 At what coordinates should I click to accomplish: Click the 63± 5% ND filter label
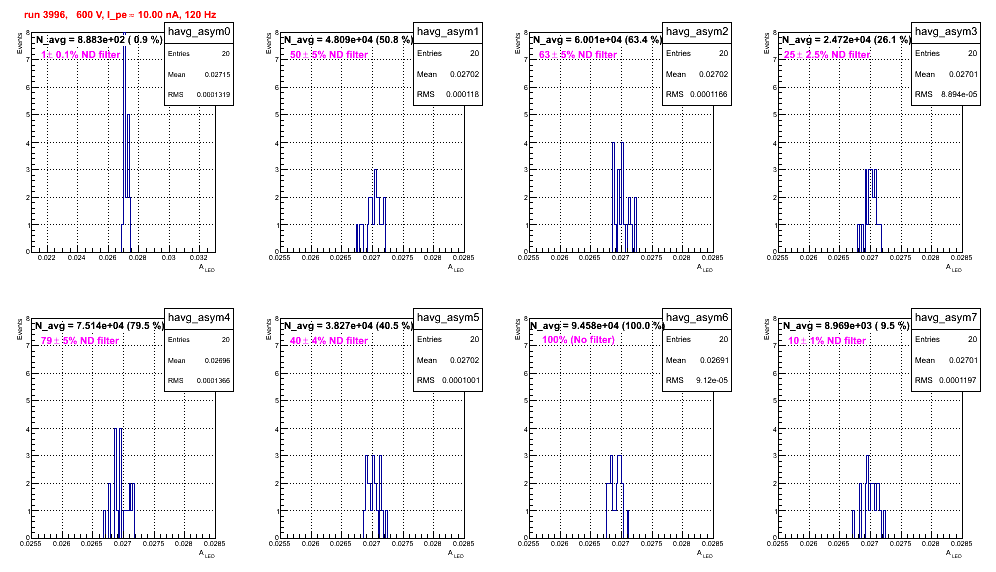click(x=578, y=55)
